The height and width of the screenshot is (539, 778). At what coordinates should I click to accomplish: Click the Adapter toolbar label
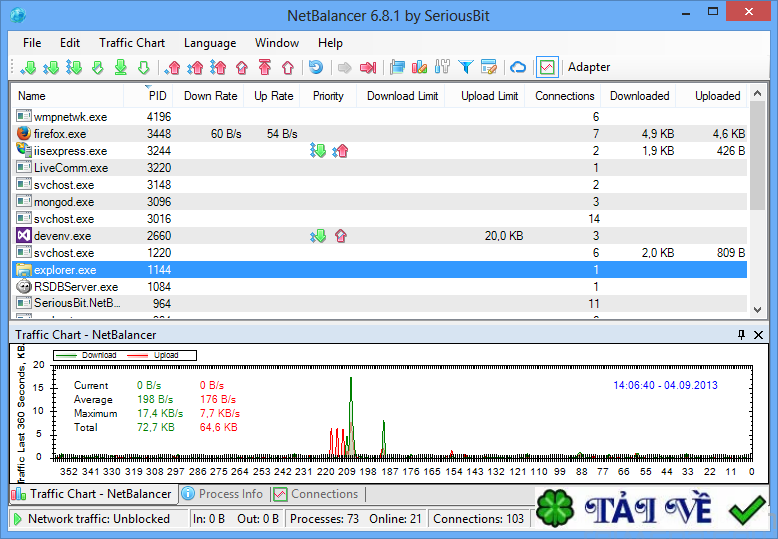pyautogui.click(x=589, y=68)
